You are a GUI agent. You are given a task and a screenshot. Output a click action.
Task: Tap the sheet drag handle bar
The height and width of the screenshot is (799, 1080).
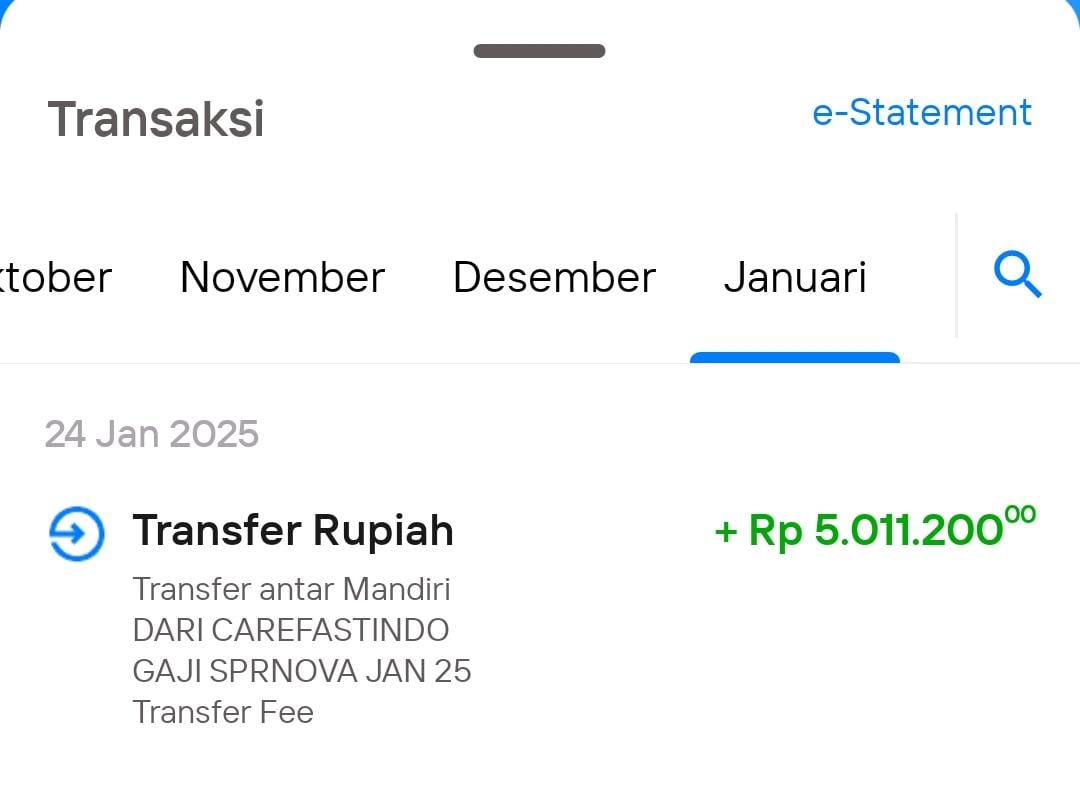point(539,51)
